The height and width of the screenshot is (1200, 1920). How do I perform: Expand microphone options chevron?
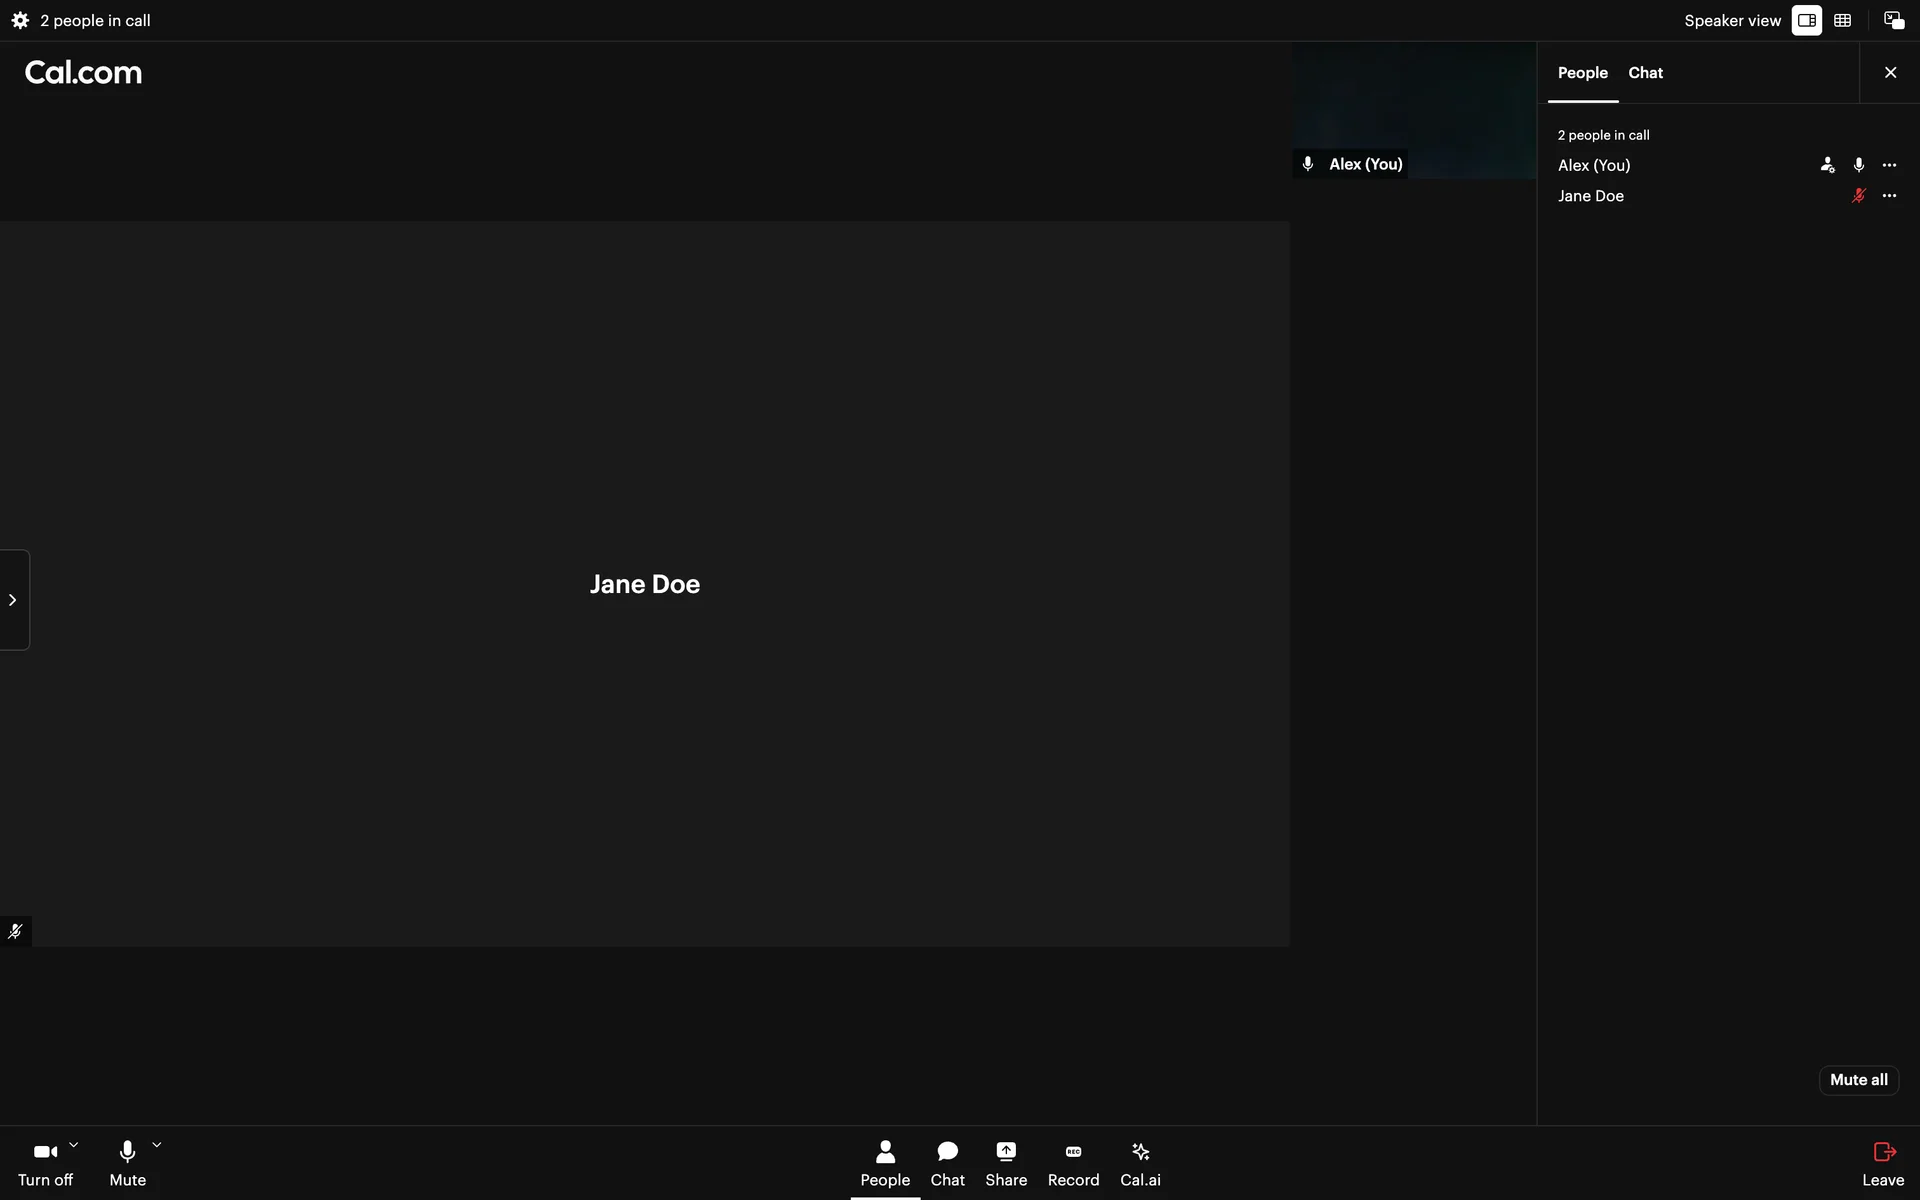point(157,1145)
